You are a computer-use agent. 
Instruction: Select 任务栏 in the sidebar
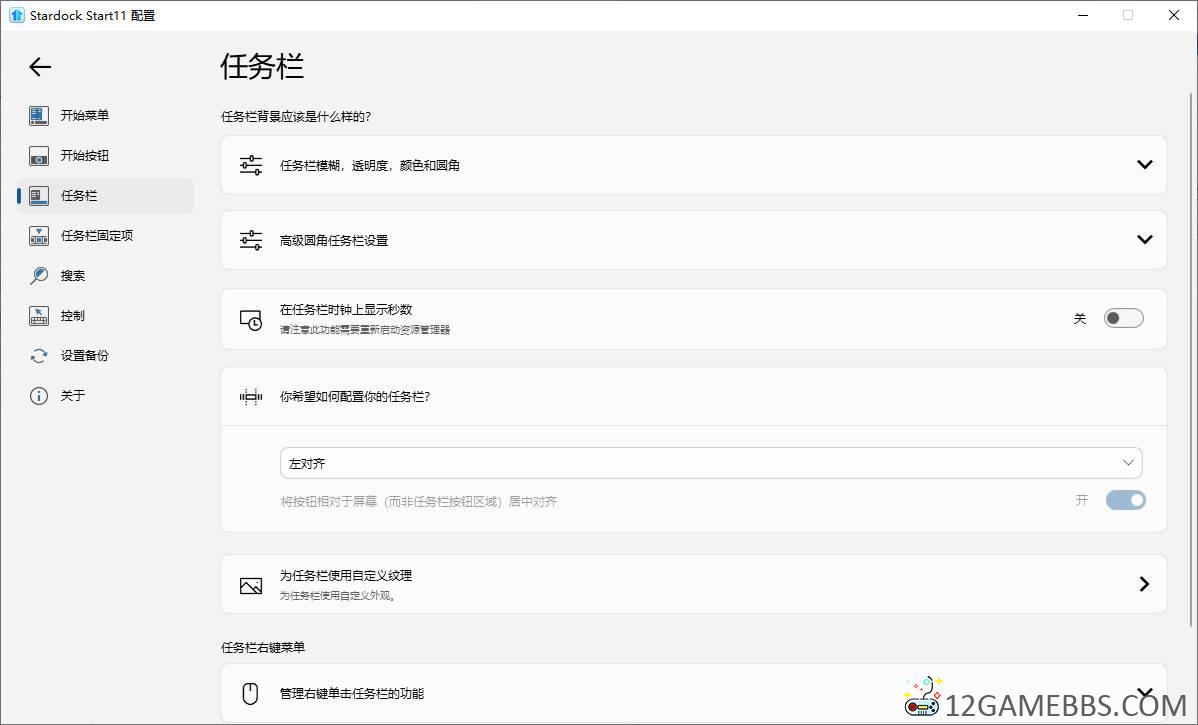[79, 196]
